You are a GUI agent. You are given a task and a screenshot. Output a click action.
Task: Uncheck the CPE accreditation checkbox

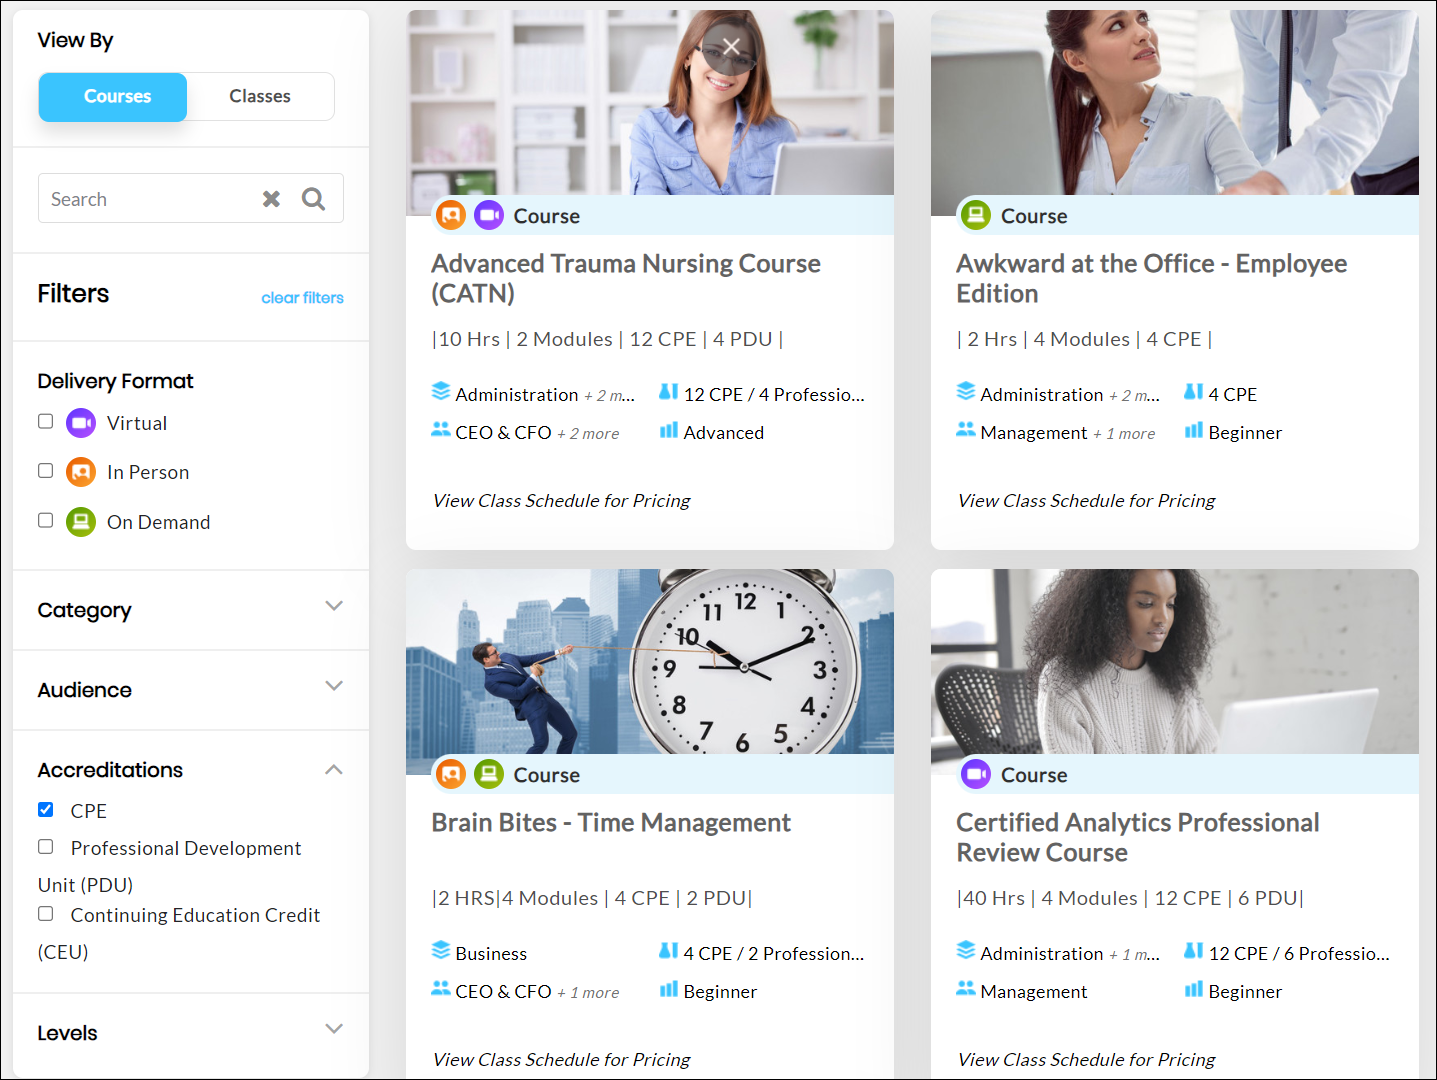click(46, 809)
